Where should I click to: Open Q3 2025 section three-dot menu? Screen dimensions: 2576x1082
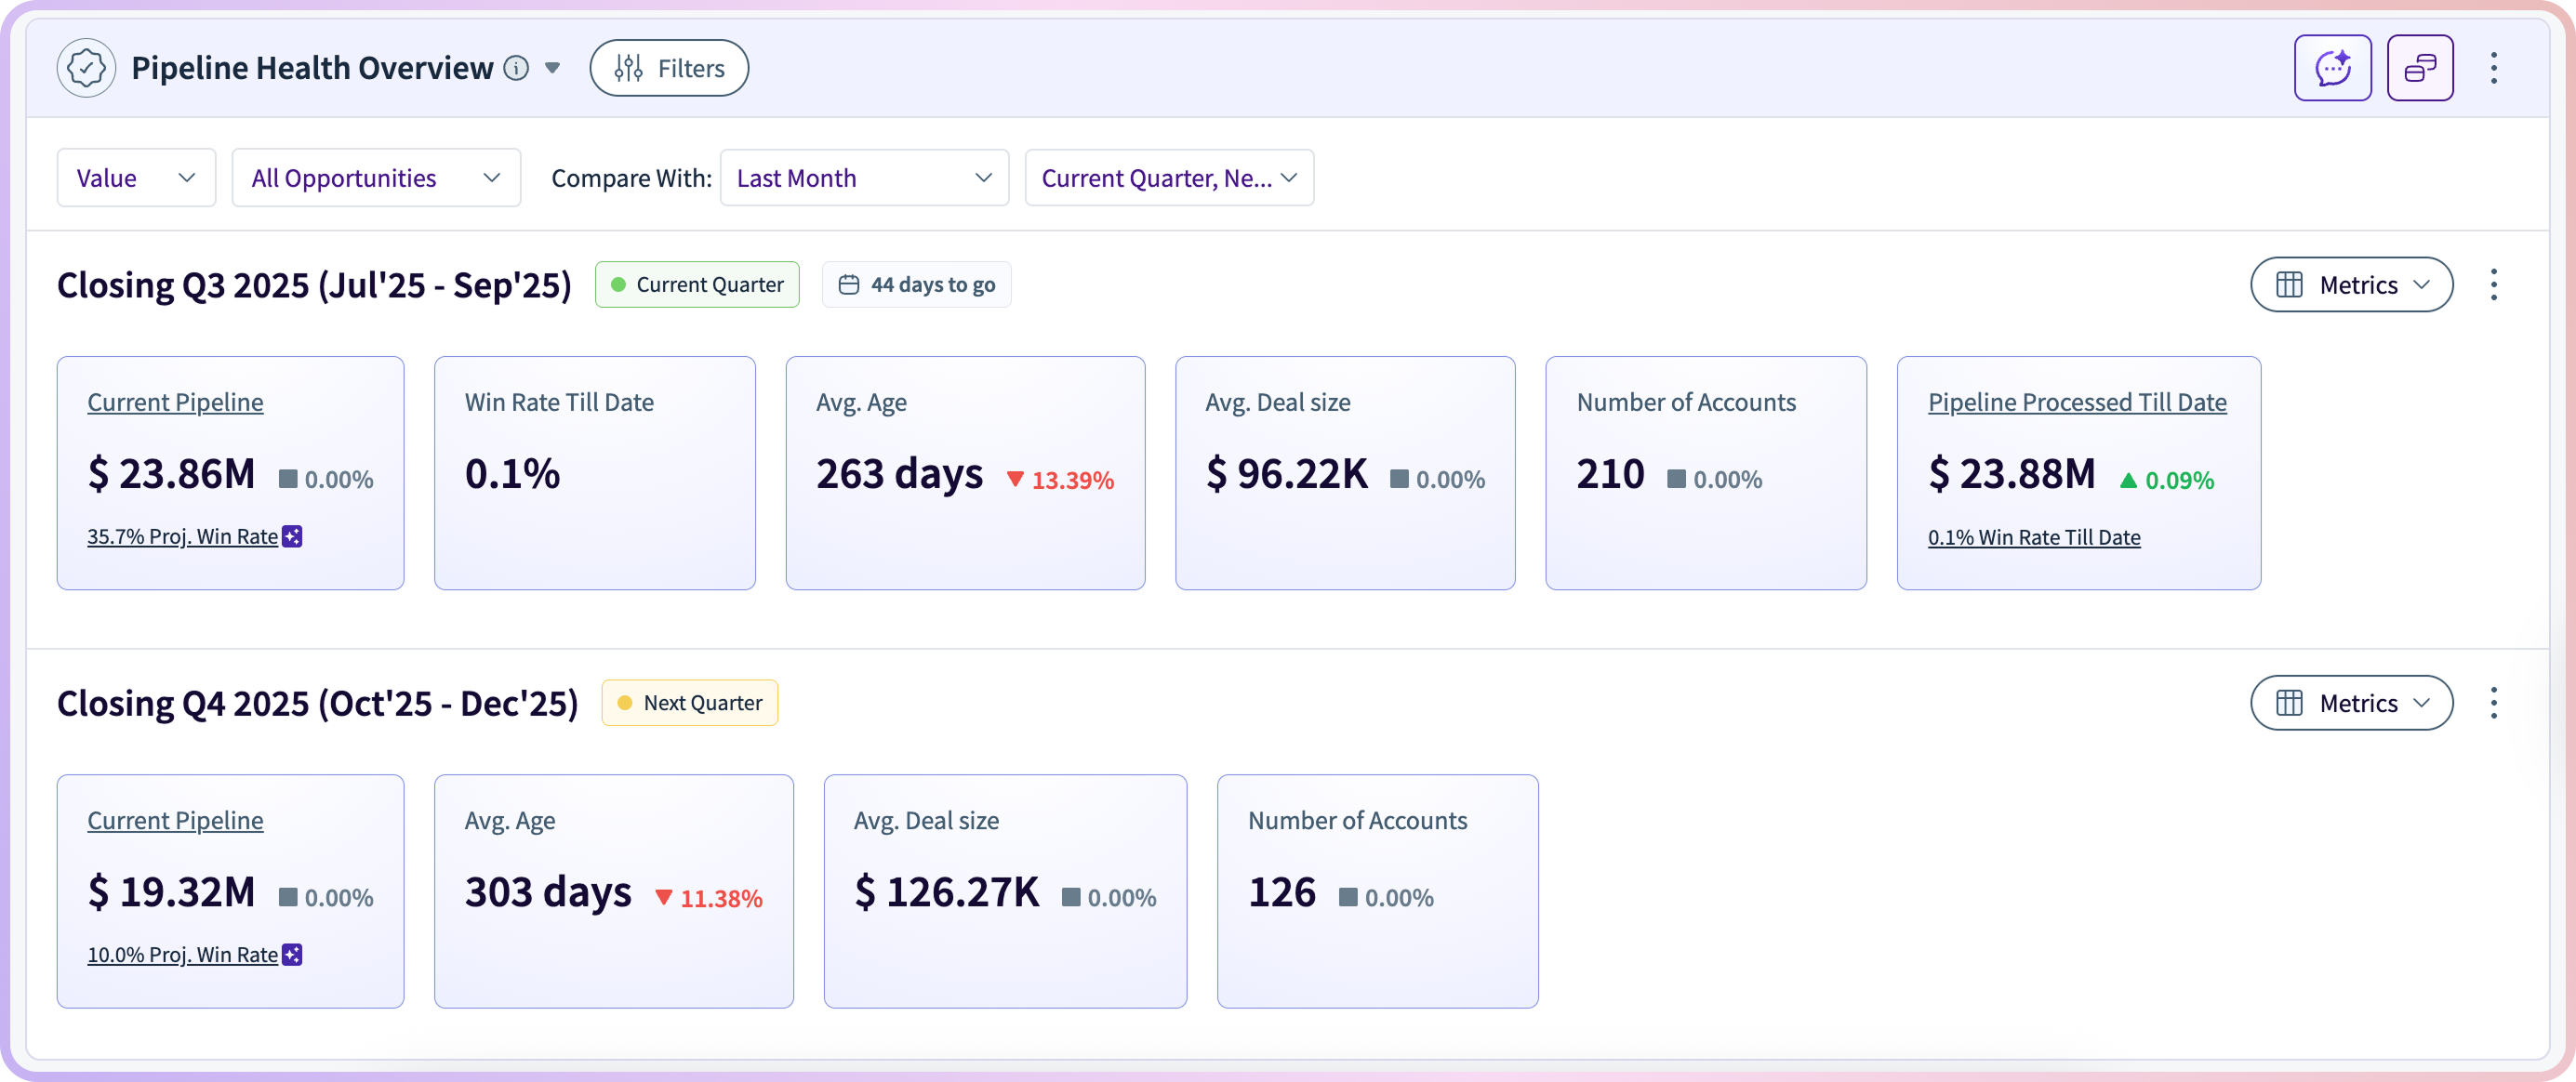click(2494, 285)
